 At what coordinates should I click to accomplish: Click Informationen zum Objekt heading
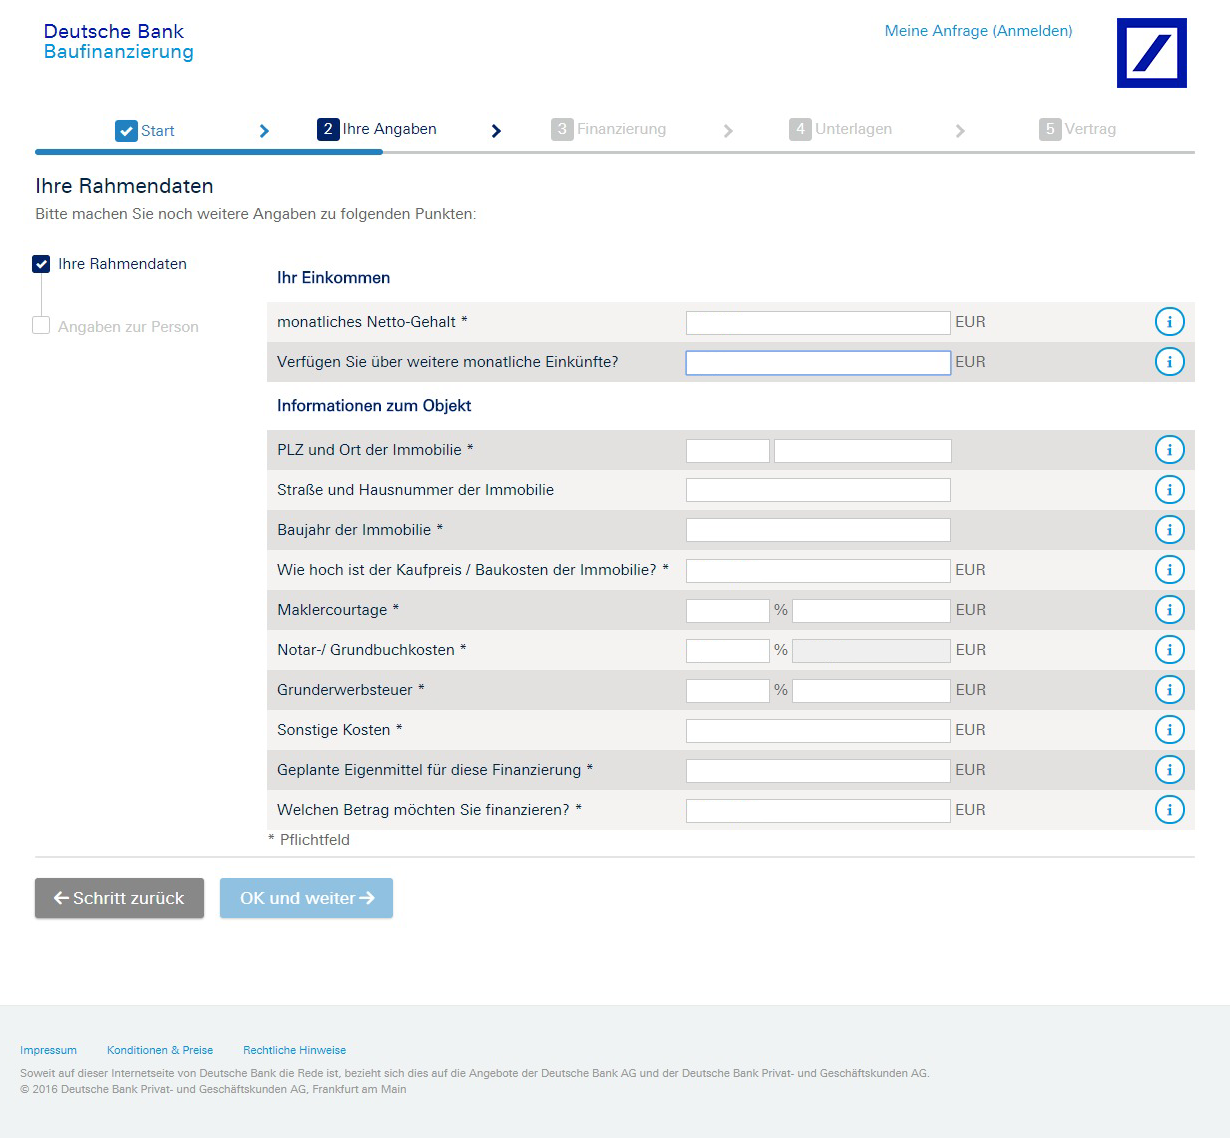(374, 406)
